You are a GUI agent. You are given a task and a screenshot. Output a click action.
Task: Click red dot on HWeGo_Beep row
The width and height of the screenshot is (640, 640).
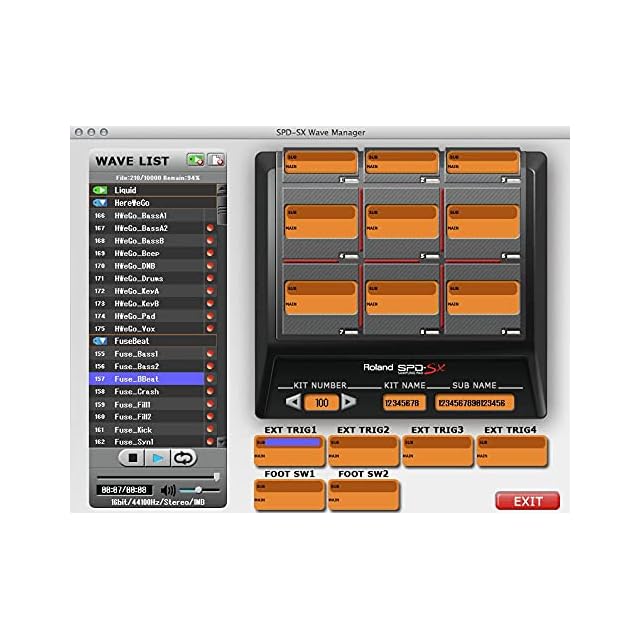pyautogui.click(x=210, y=253)
